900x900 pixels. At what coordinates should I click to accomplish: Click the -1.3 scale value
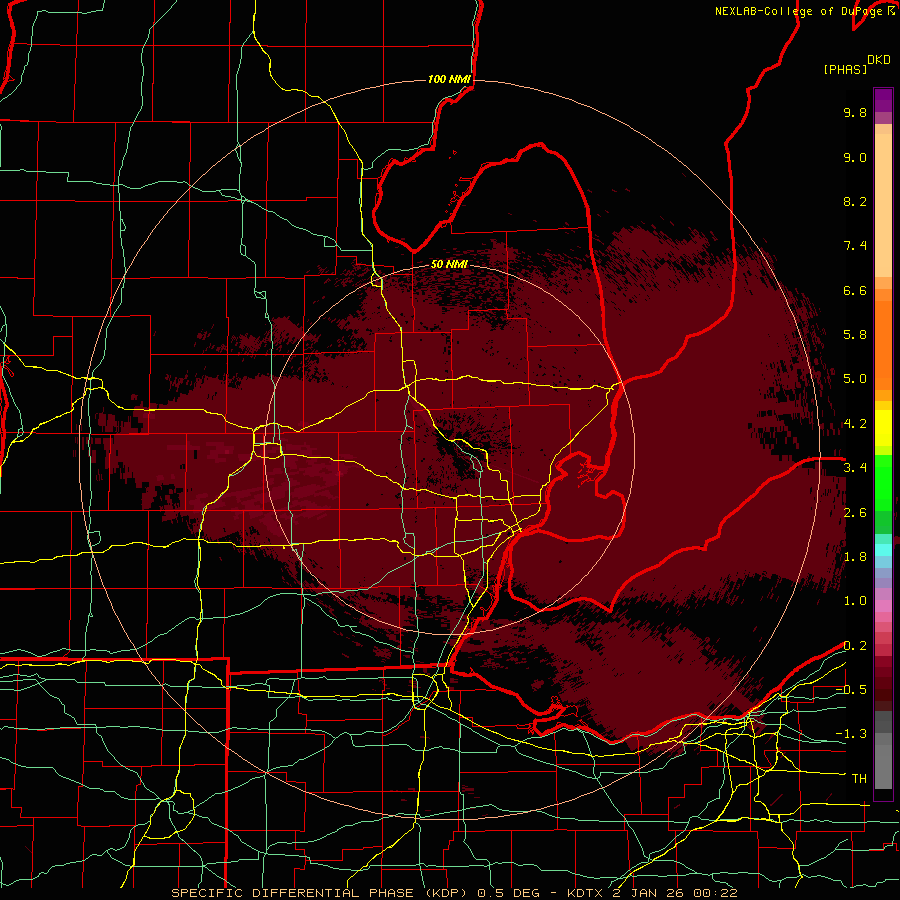(x=851, y=734)
